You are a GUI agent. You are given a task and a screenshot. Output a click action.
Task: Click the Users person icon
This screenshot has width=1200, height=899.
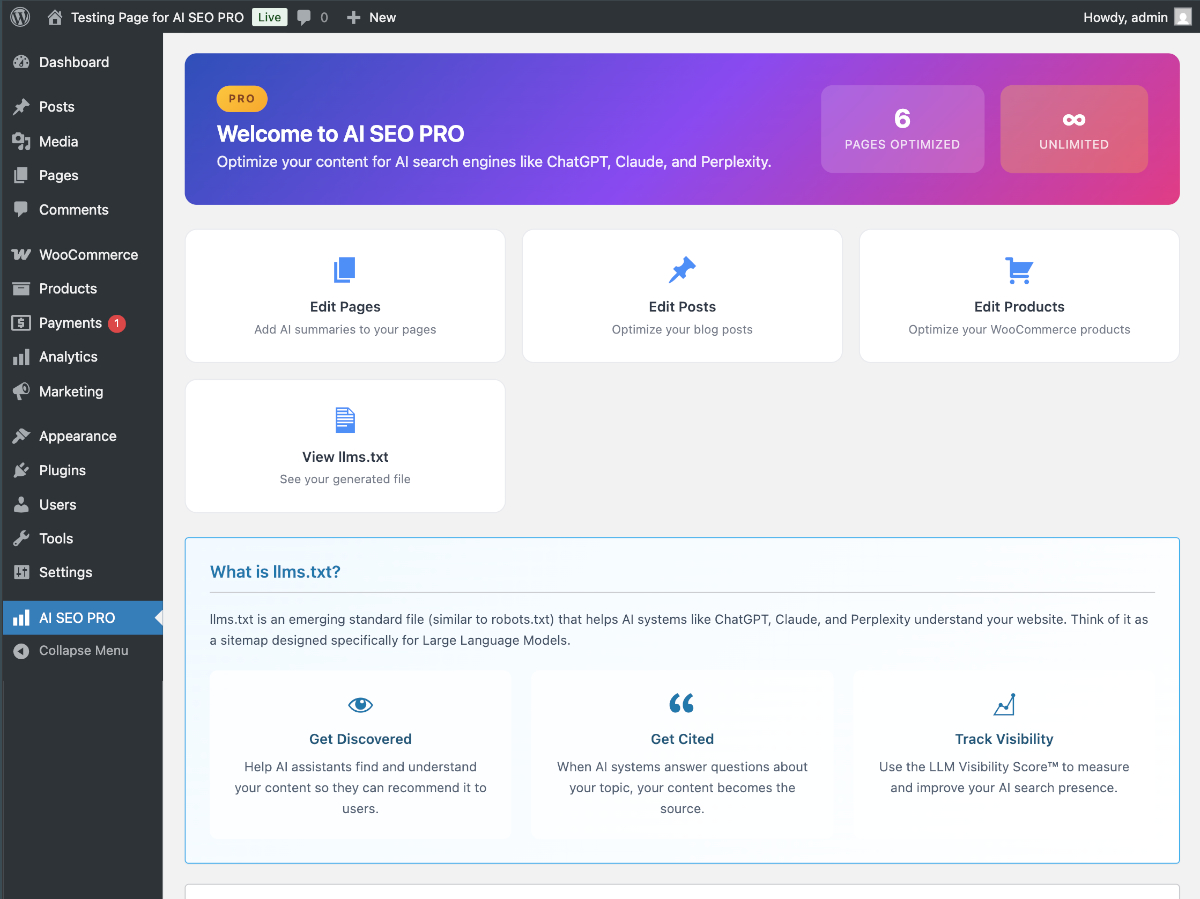pyautogui.click(x=21, y=505)
